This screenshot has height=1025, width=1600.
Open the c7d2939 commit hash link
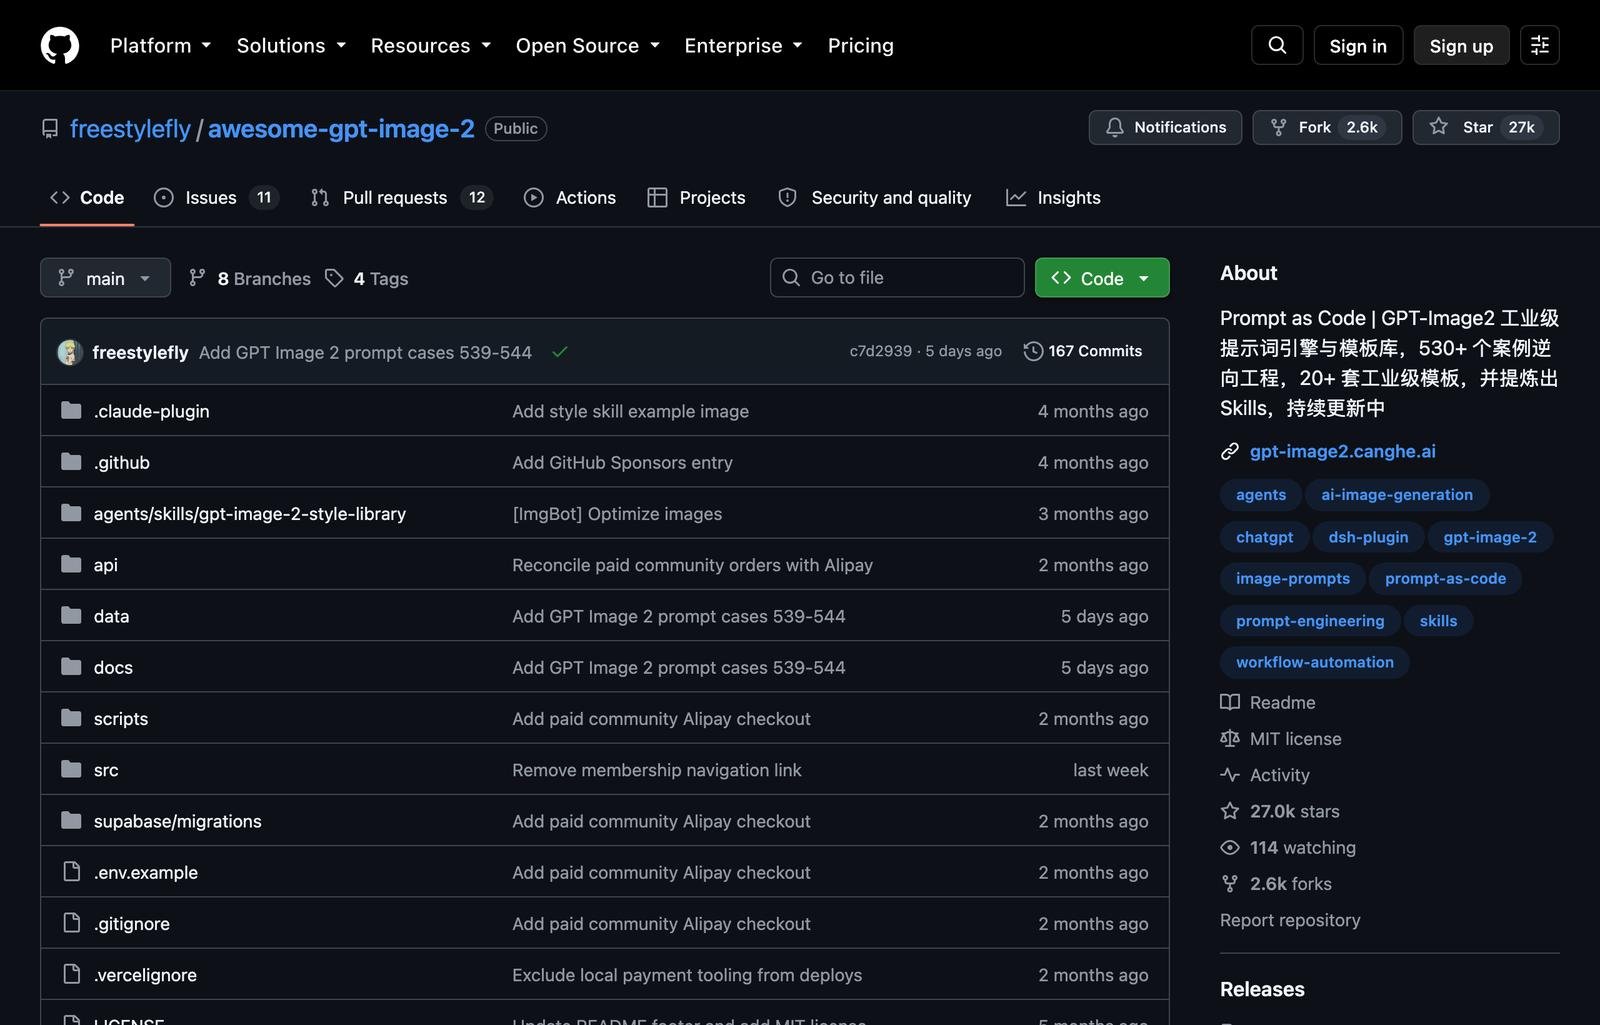(881, 351)
